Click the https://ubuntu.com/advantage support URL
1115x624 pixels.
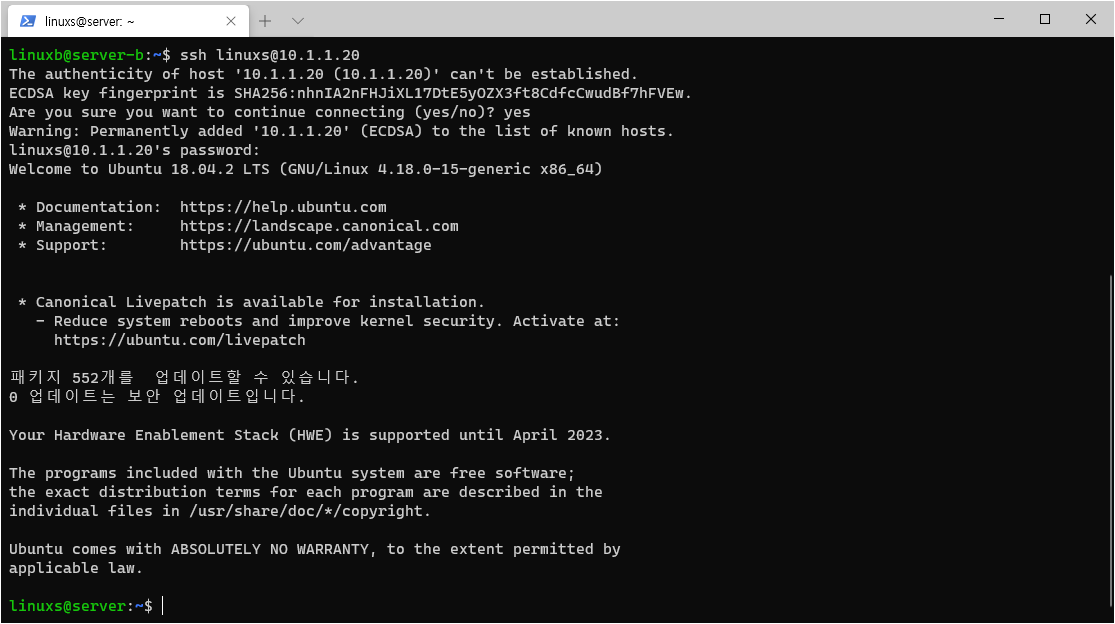tap(305, 245)
